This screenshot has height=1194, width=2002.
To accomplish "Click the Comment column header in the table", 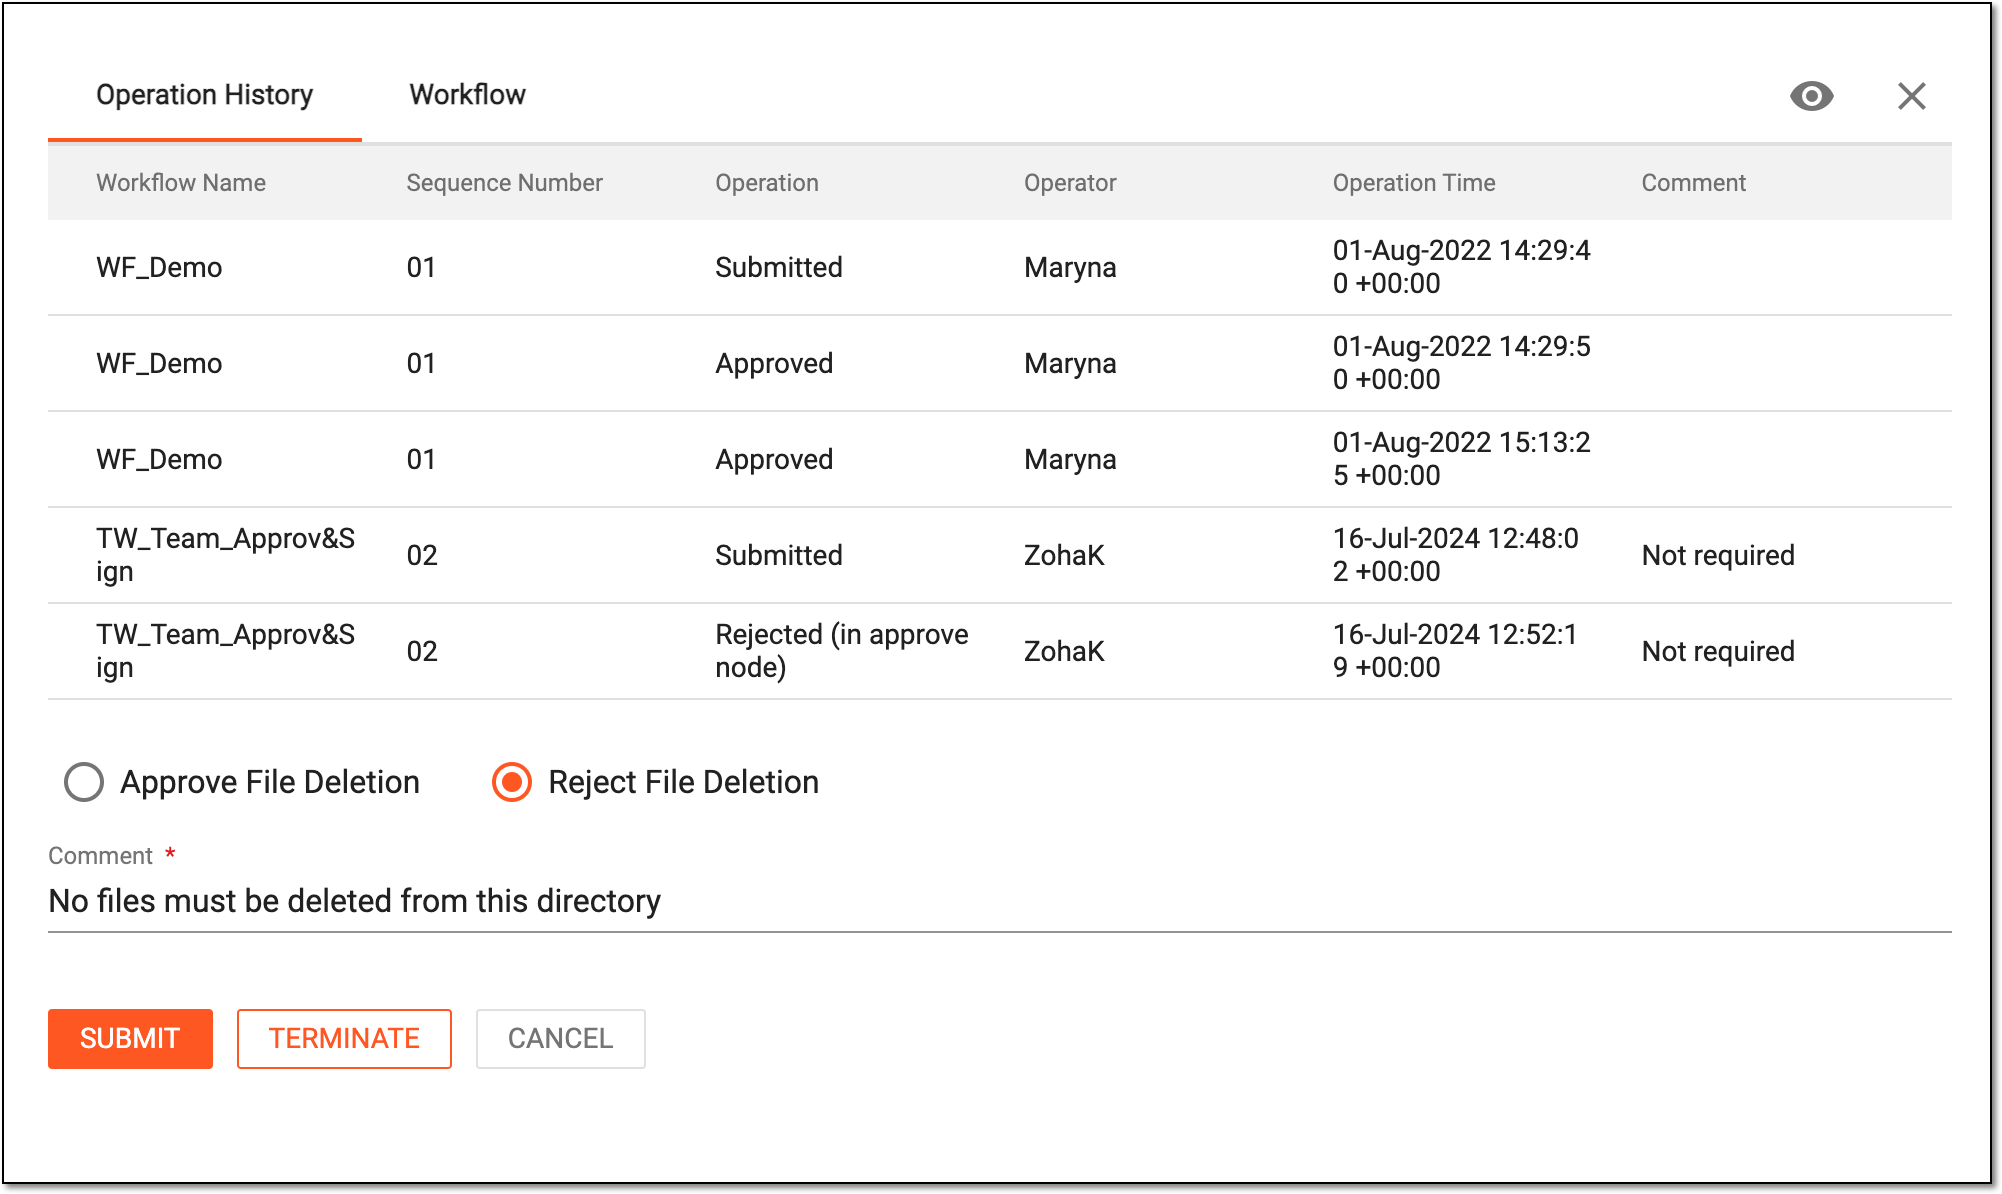I will click(1693, 183).
